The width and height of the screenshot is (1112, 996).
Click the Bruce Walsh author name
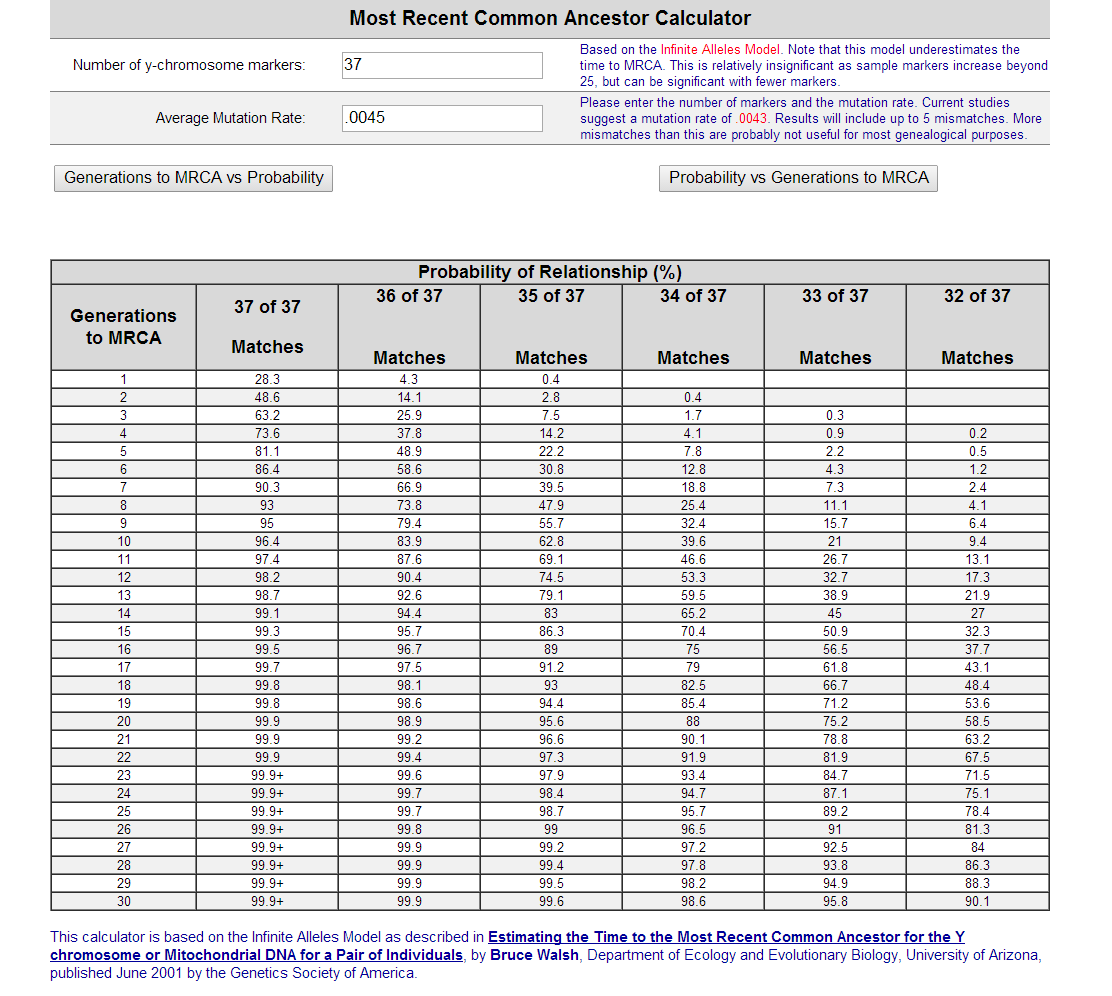tap(536, 955)
